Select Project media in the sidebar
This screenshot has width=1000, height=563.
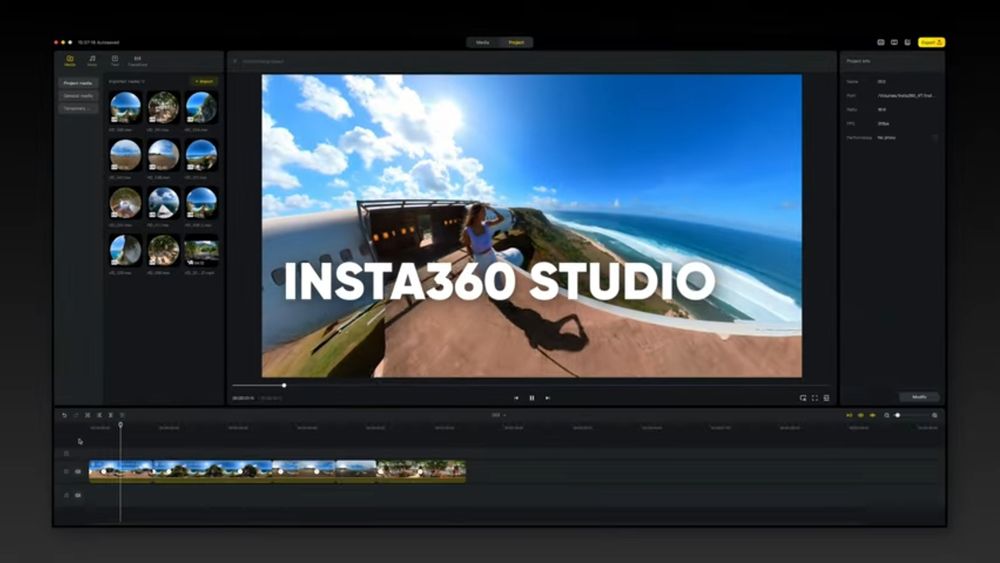coord(78,84)
